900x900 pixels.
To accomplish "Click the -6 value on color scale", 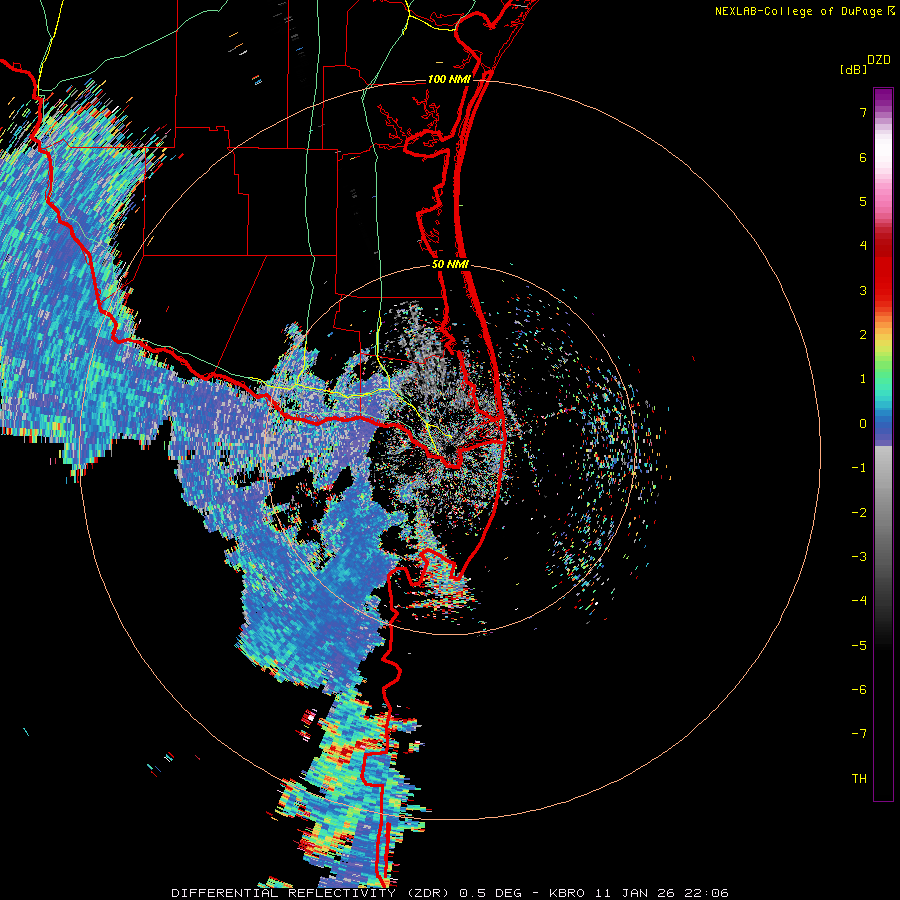I will click(859, 690).
